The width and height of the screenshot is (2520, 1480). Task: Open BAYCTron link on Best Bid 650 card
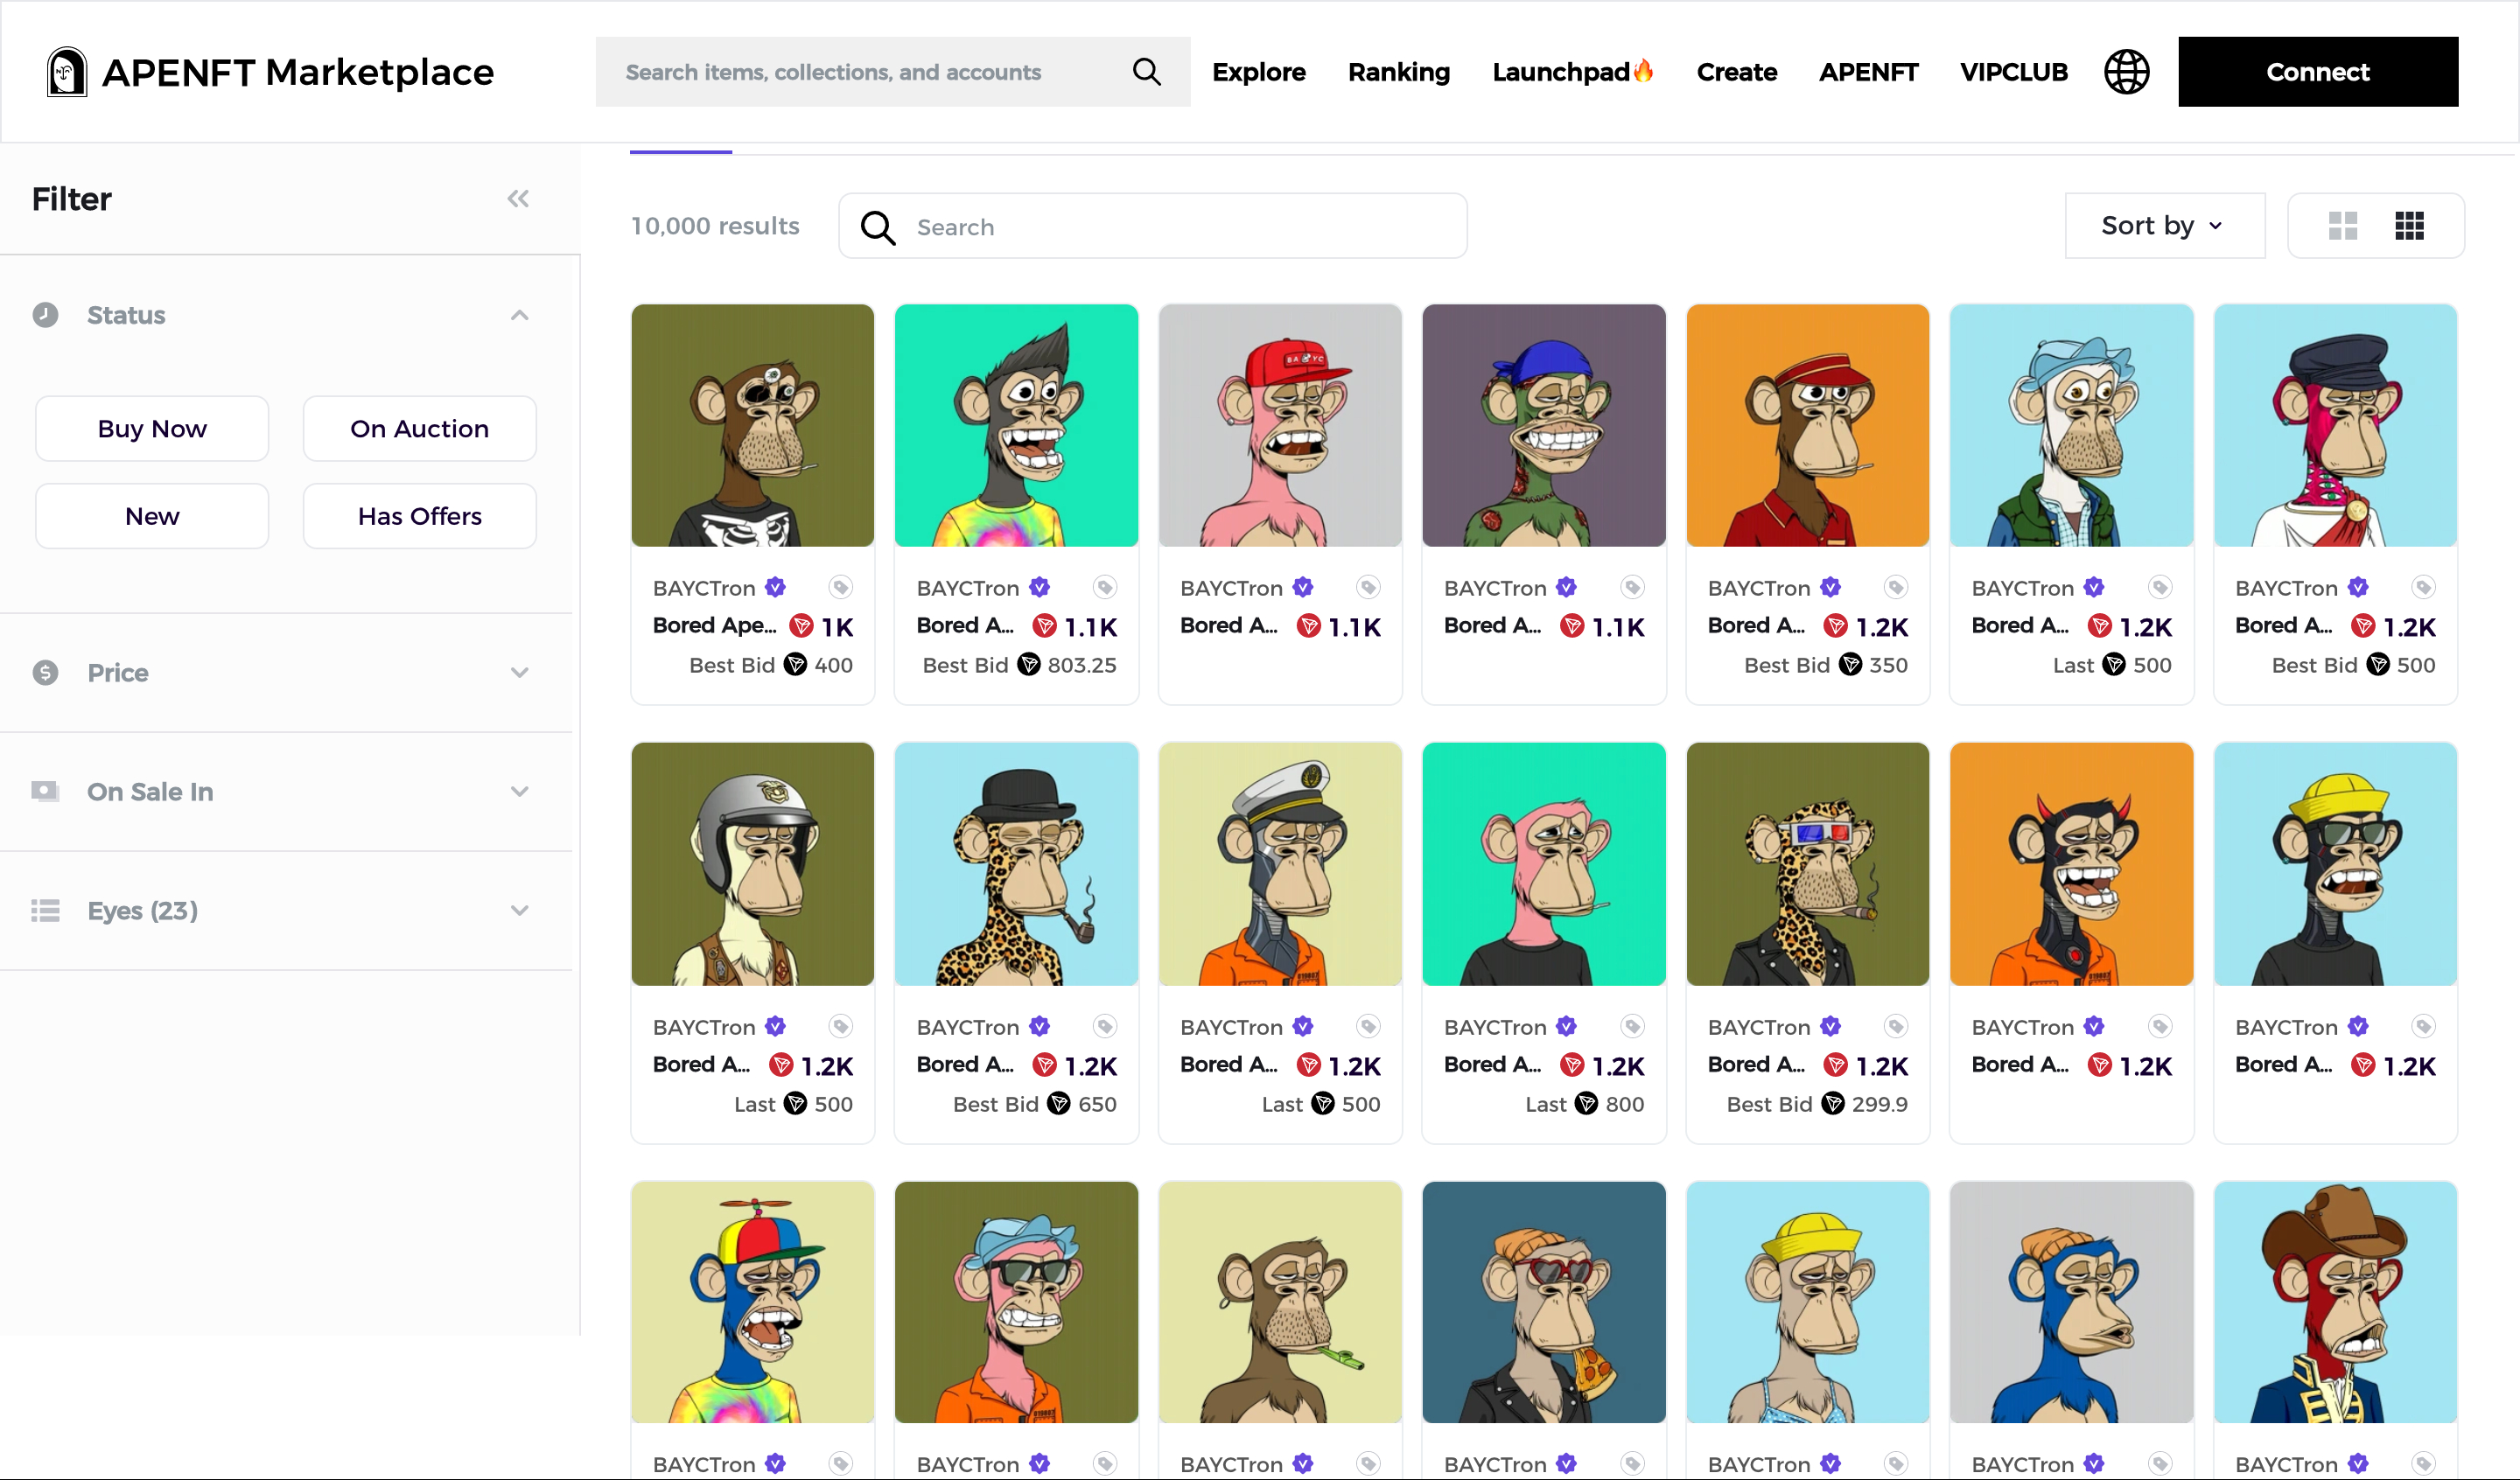(968, 1027)
